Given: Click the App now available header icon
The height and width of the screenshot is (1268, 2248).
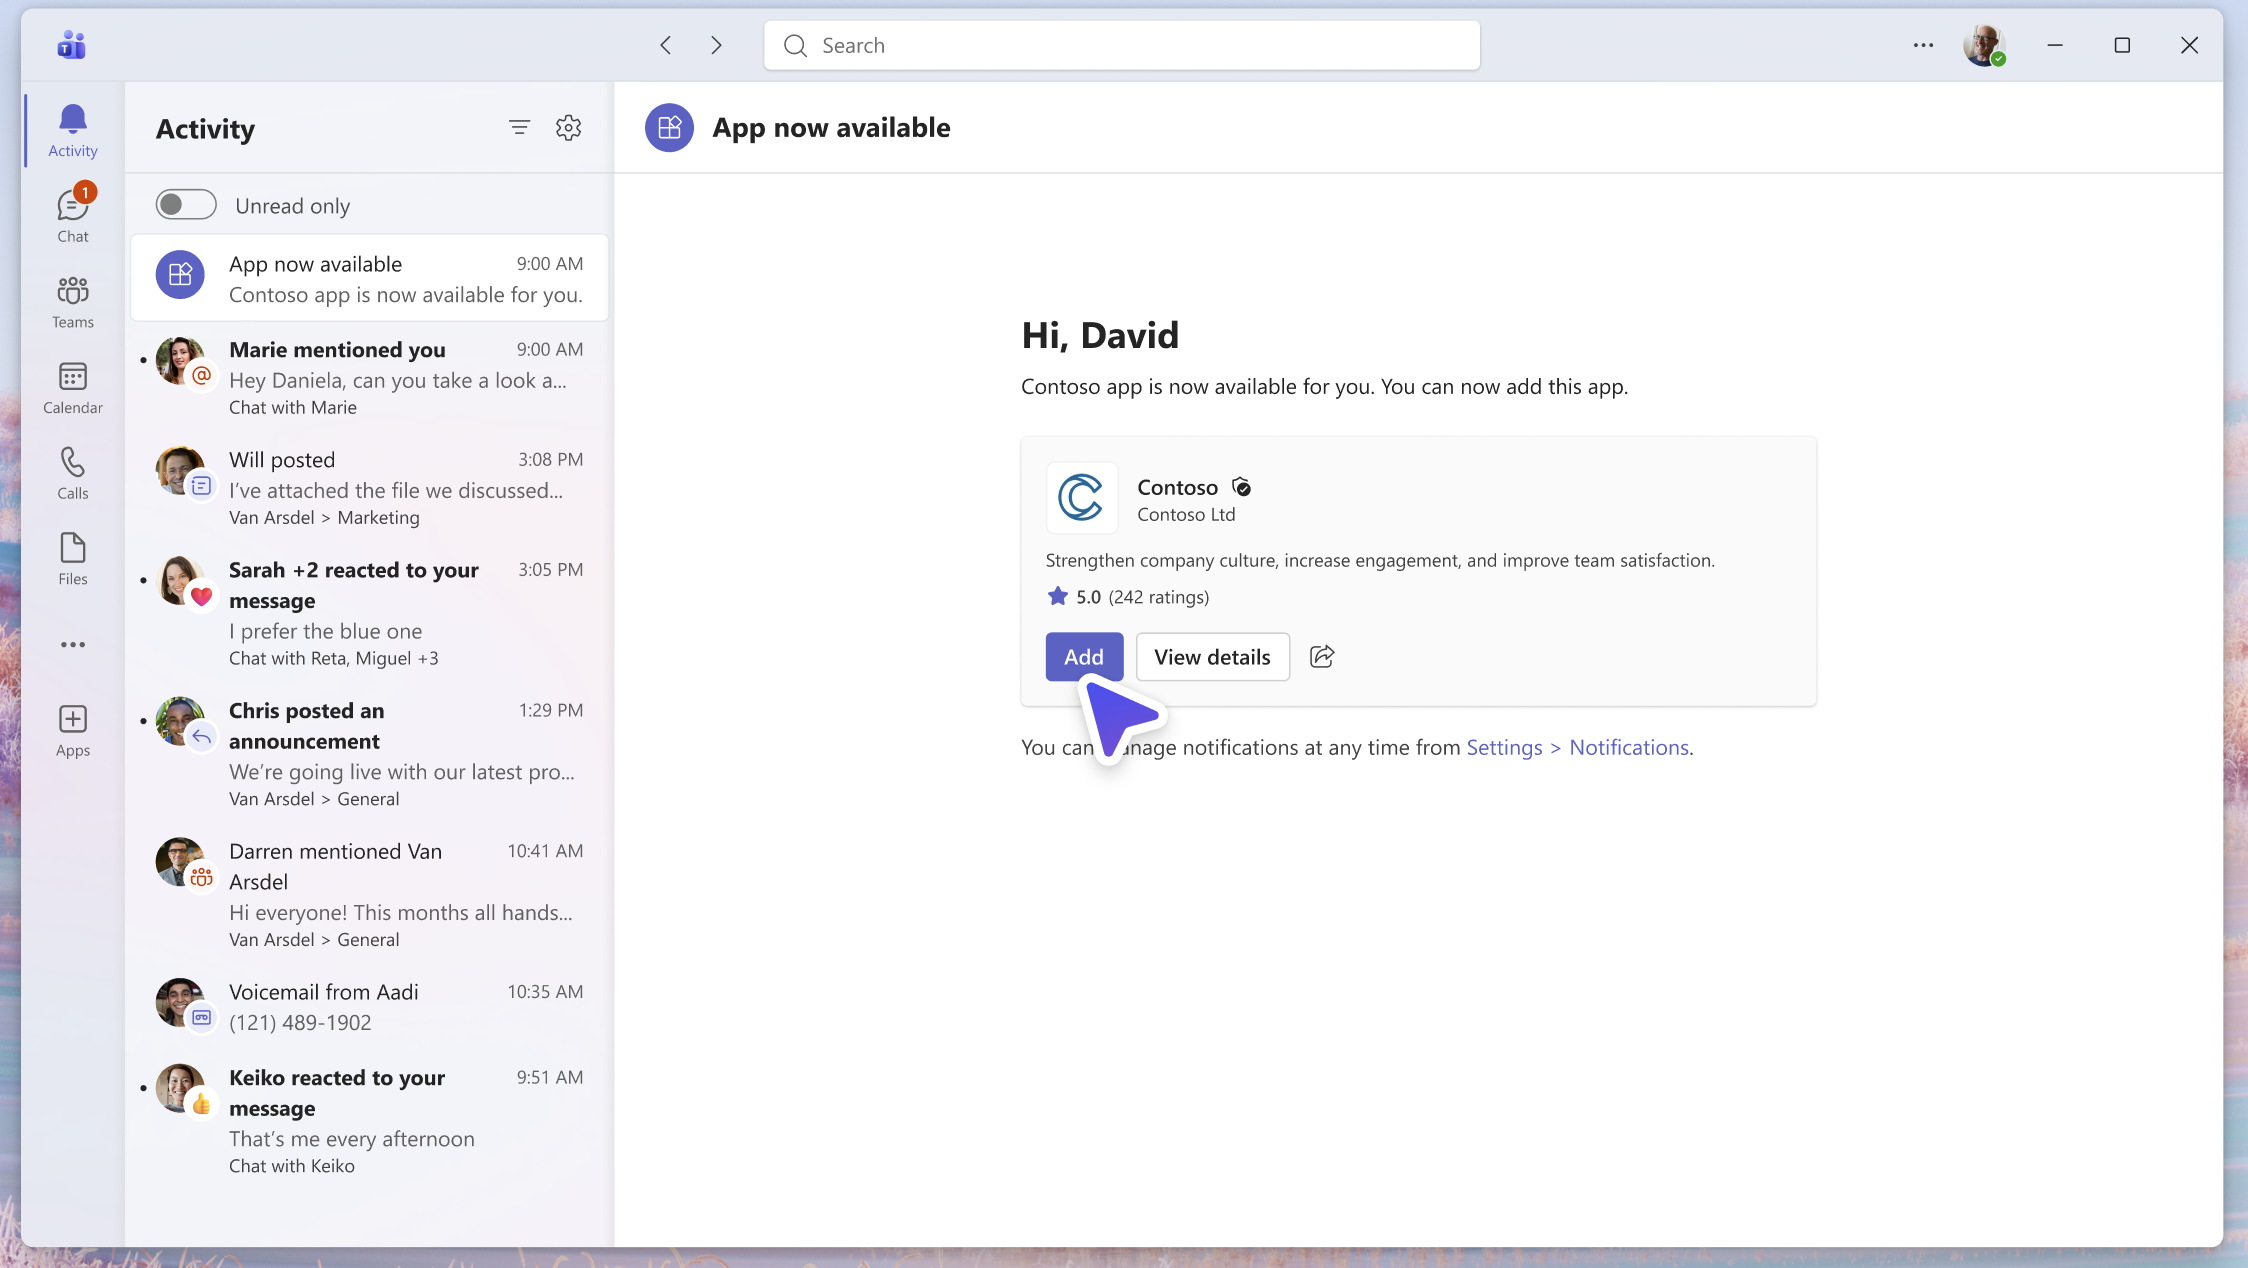Looking at the screenshot, I should [669, 128].
